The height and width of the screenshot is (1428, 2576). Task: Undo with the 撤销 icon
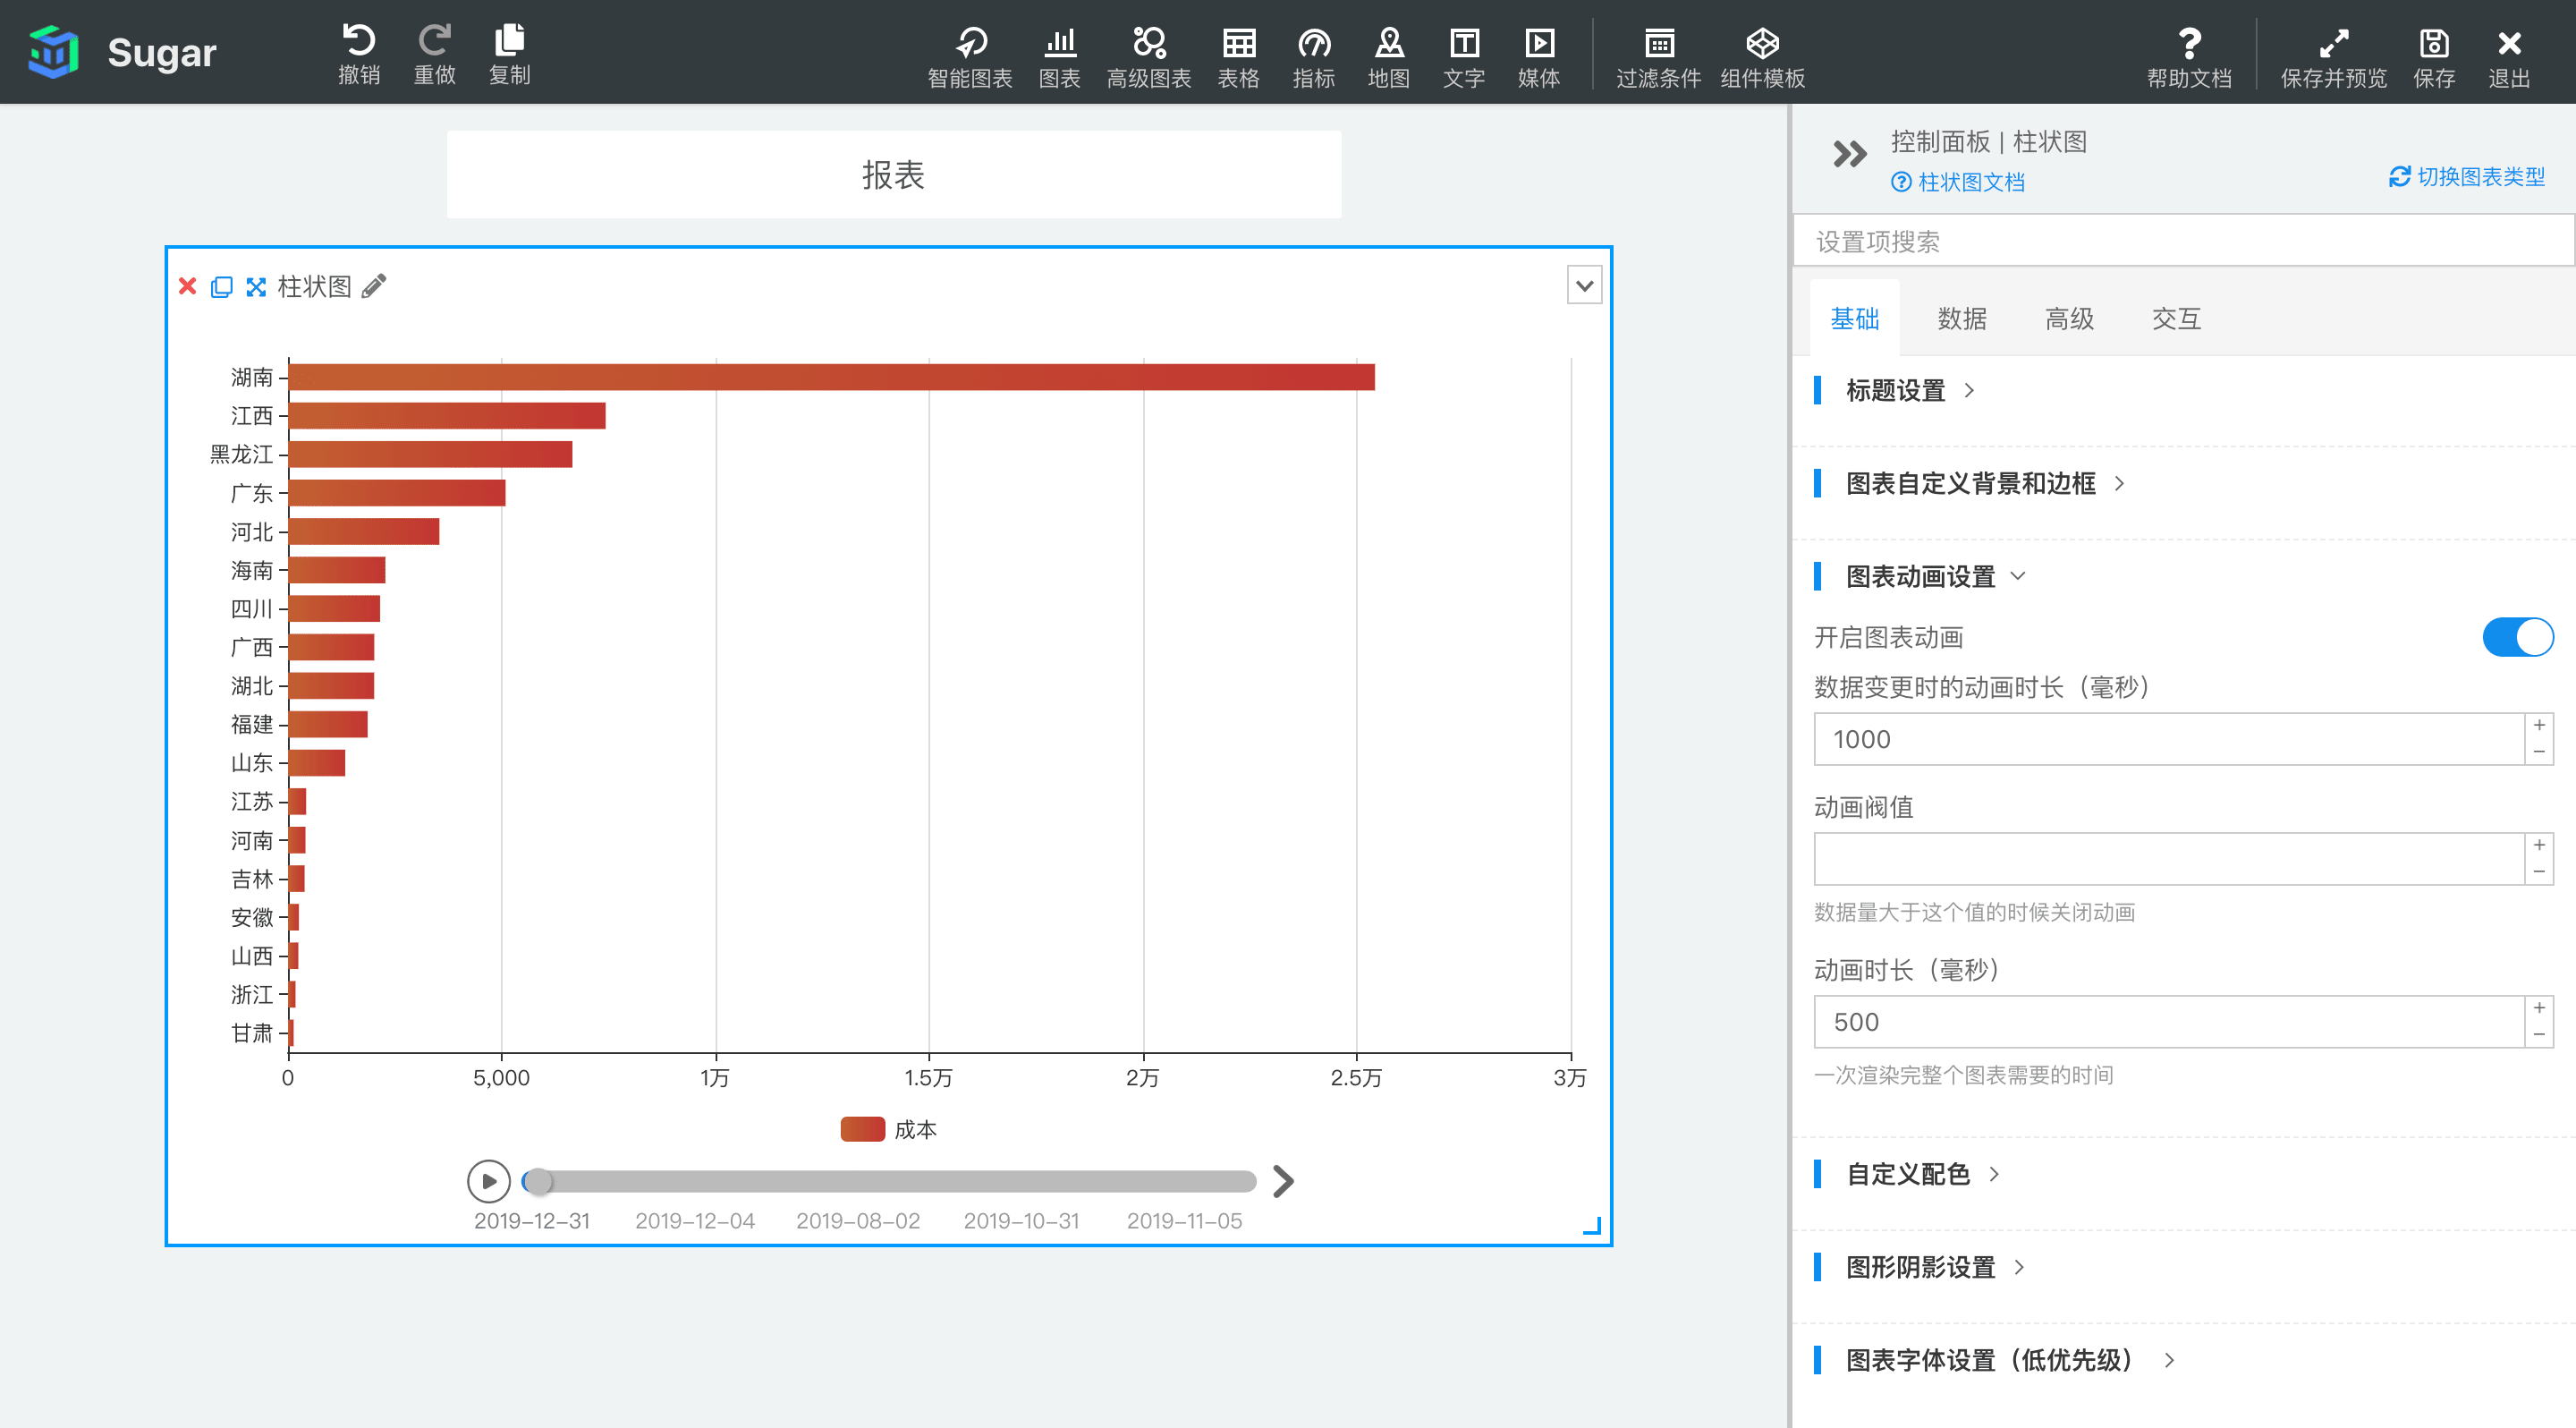359,53
